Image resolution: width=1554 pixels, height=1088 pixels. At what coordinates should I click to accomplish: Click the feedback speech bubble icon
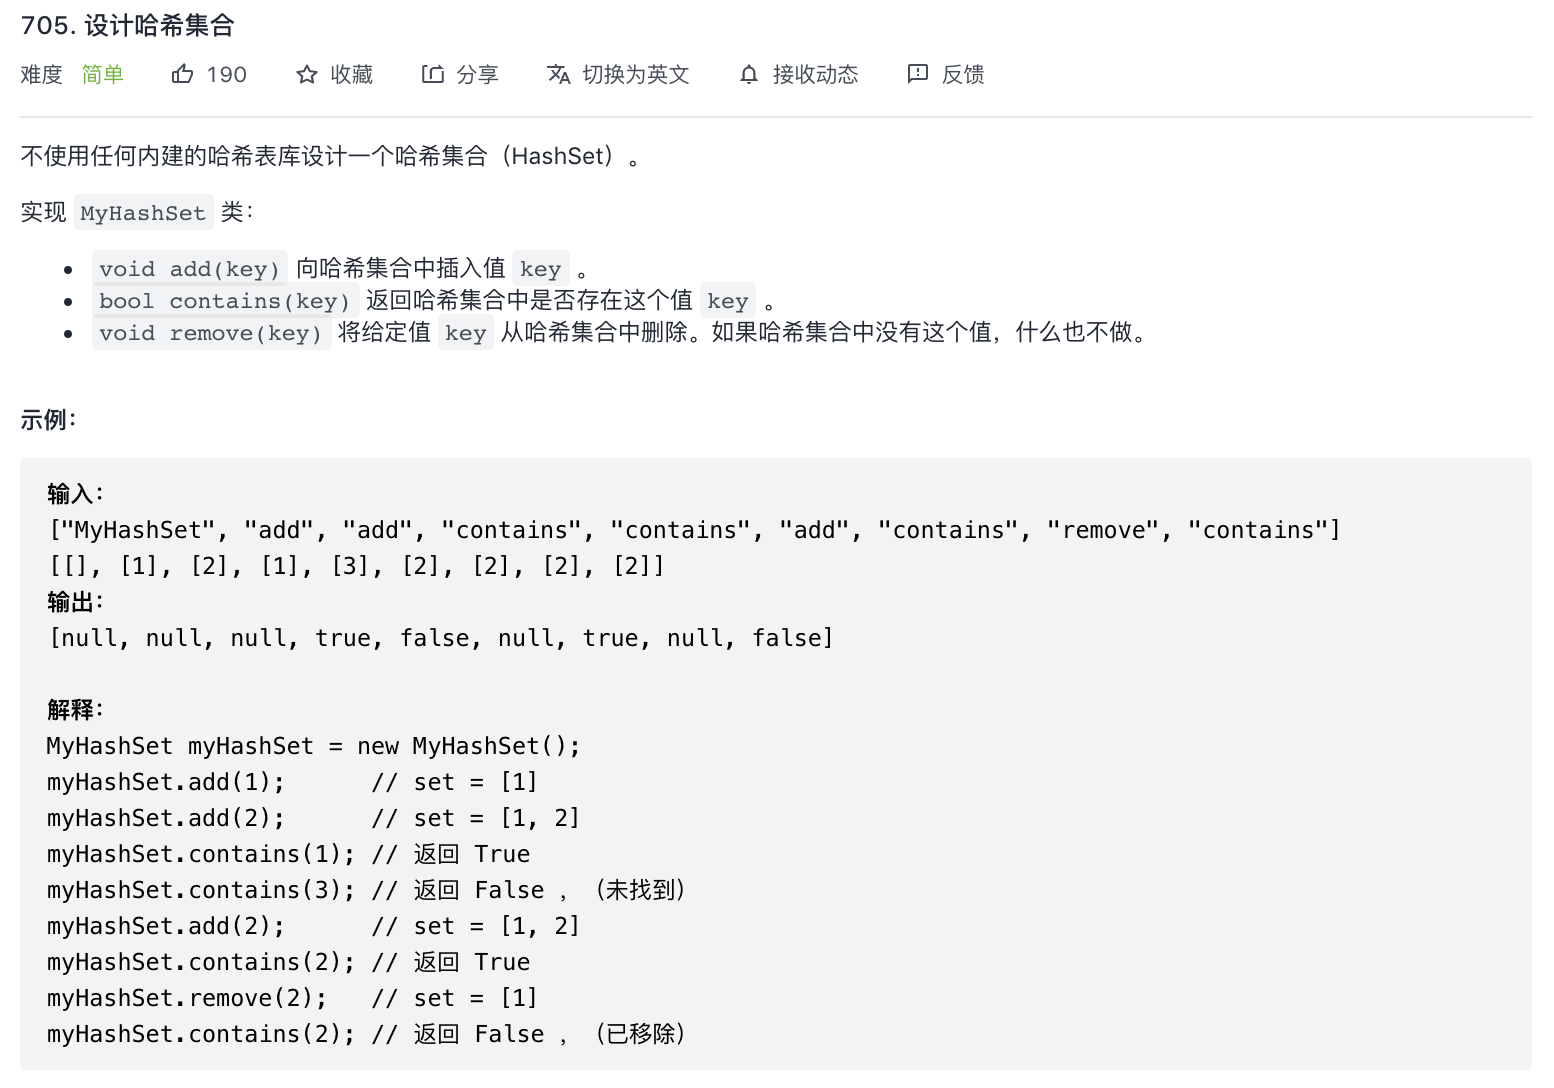[x=917, y=74]
